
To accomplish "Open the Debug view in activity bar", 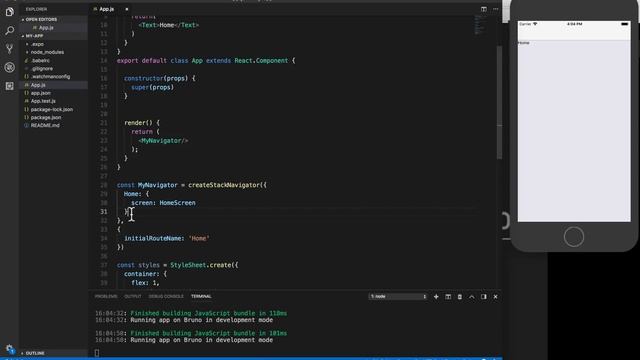I will pos(9,67).
